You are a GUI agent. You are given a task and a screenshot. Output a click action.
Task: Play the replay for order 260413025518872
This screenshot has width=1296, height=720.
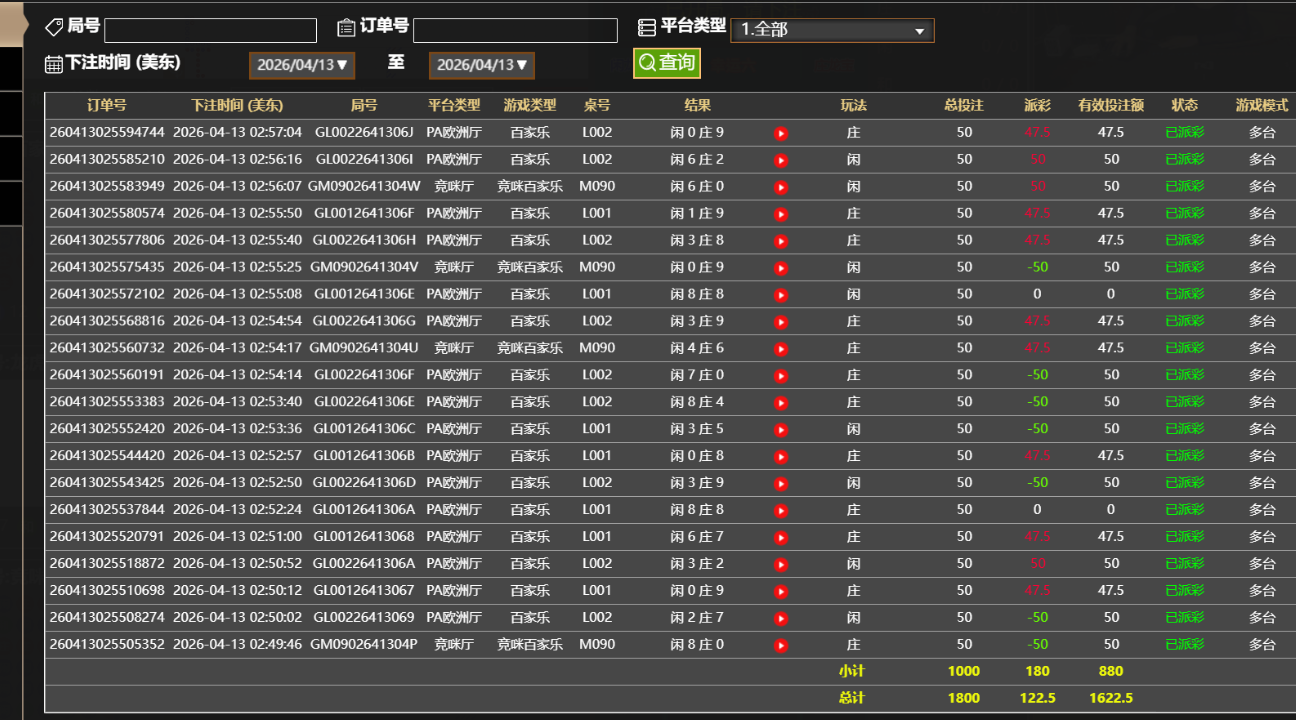pos(781,563)
